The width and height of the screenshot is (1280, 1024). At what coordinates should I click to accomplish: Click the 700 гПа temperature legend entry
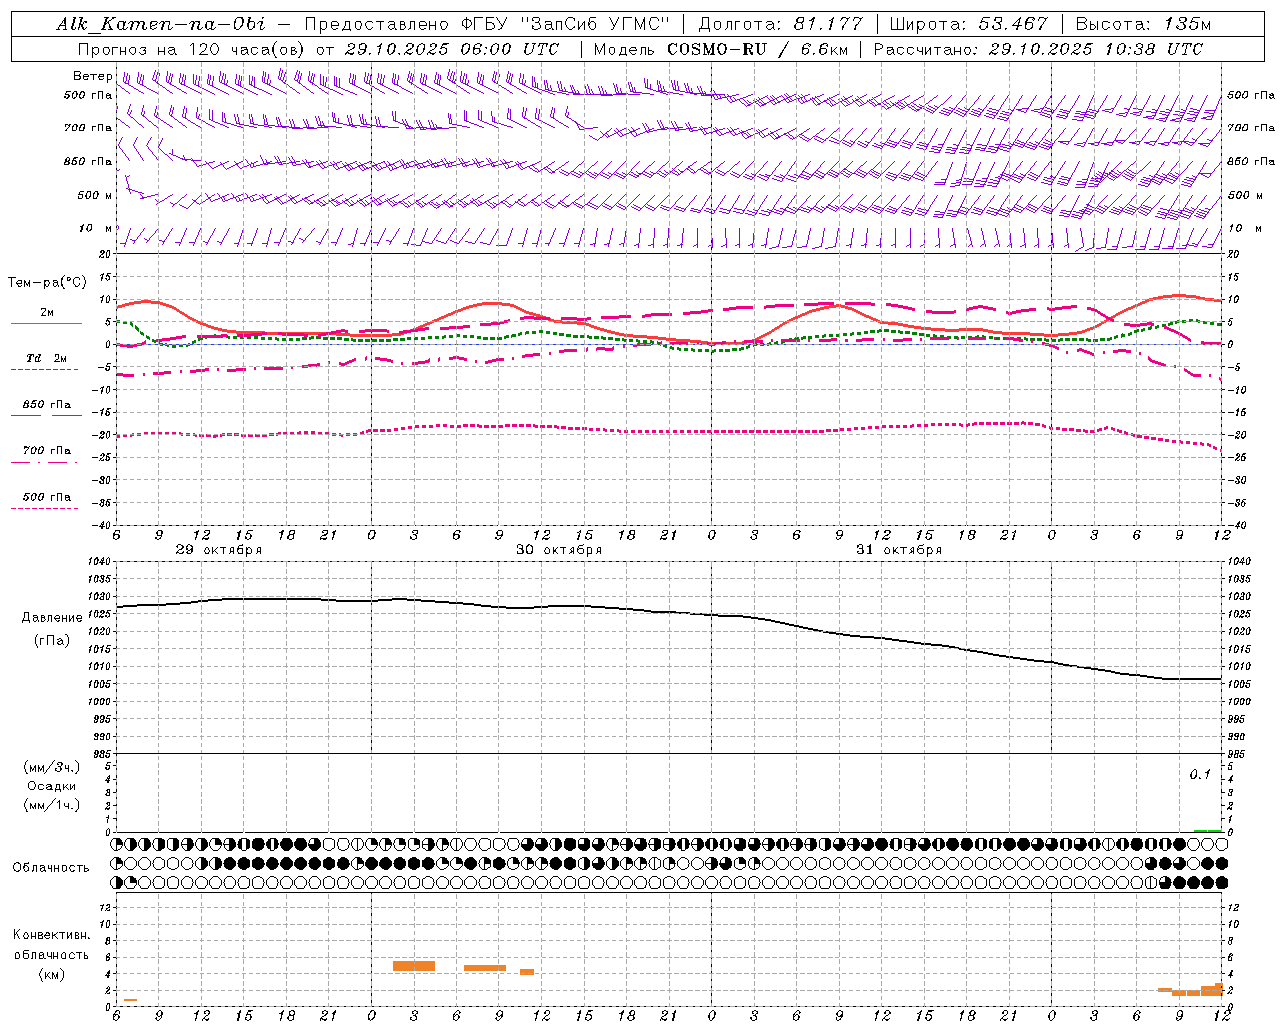pyautogui.click(x=47, y=451)
